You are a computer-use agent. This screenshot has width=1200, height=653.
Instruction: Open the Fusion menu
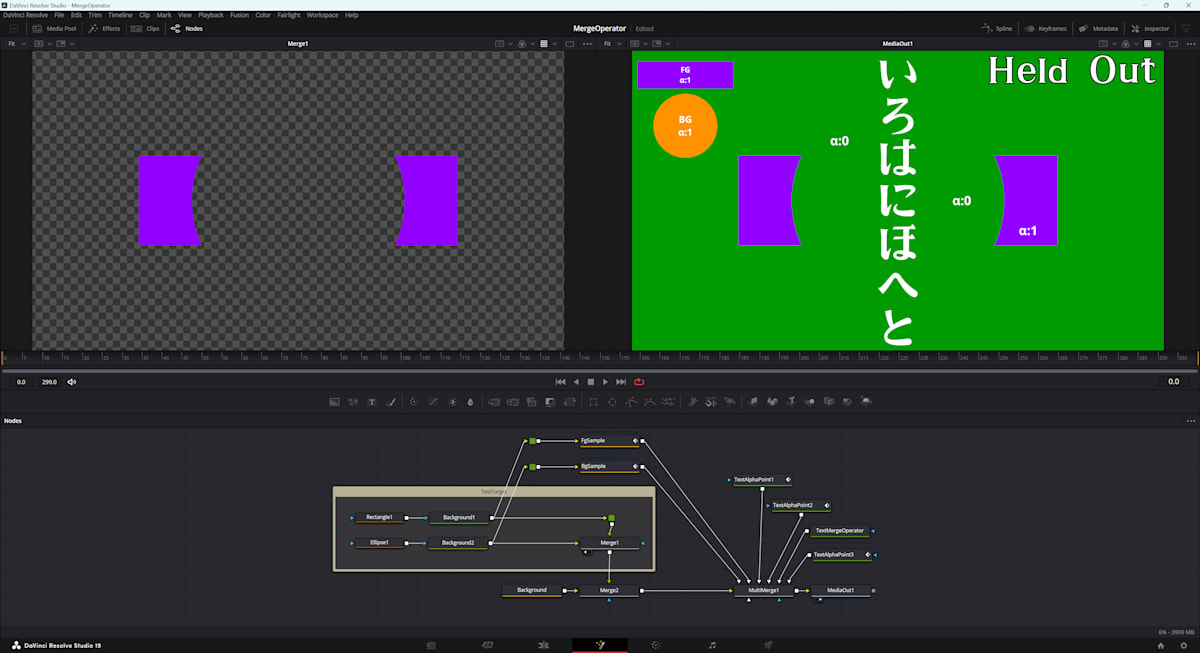239,15
